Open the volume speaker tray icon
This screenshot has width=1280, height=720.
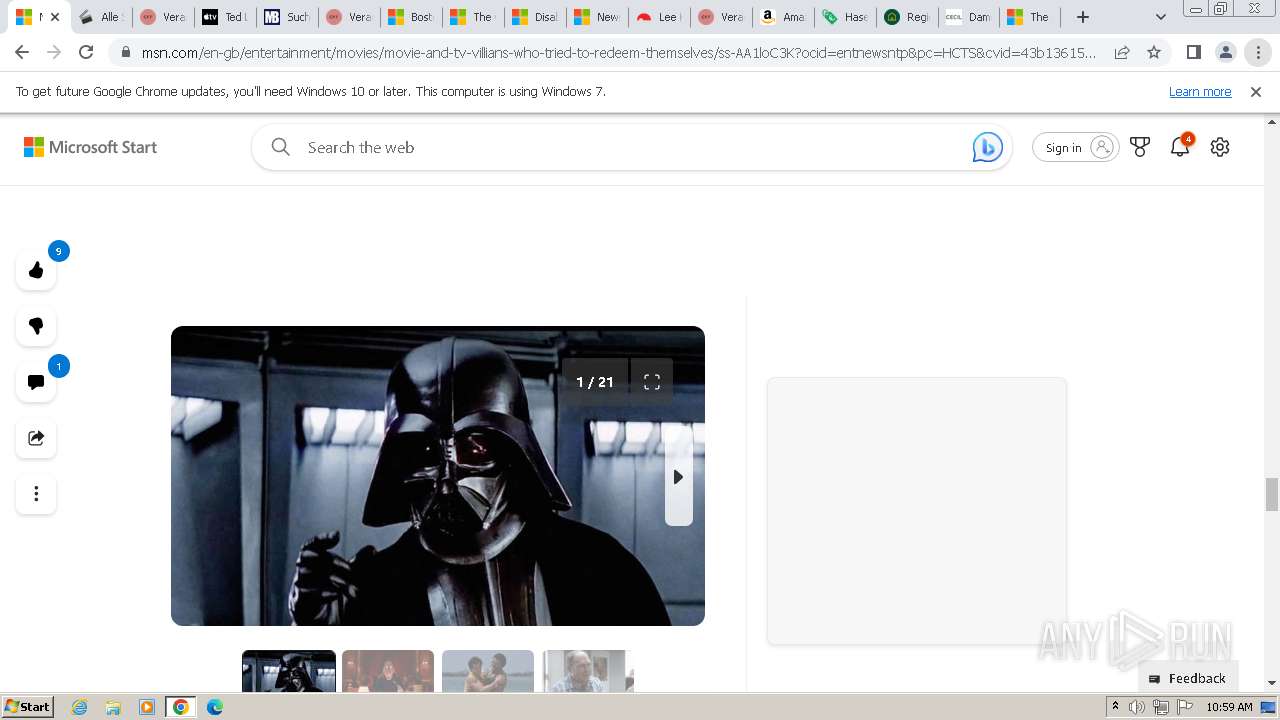pyautogui.click(x=1137, y=707)
